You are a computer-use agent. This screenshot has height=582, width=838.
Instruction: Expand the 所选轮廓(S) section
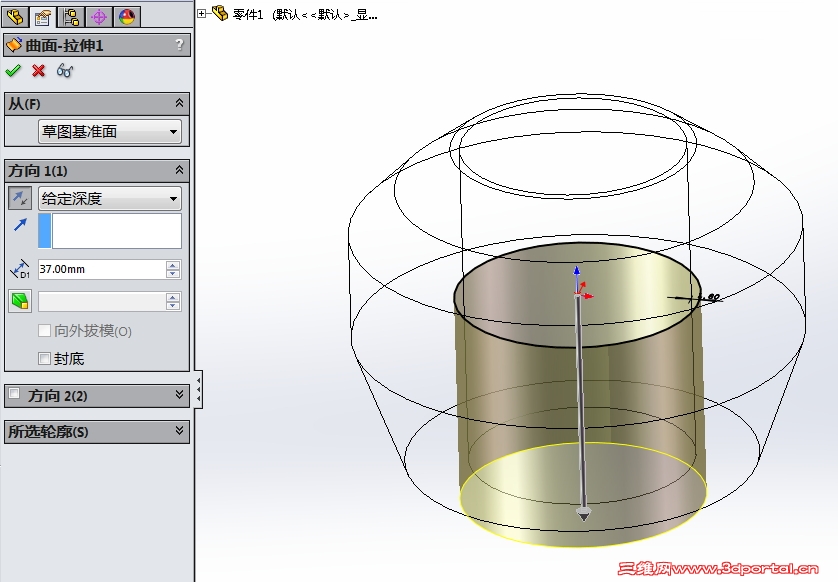[x=180, y=430]
